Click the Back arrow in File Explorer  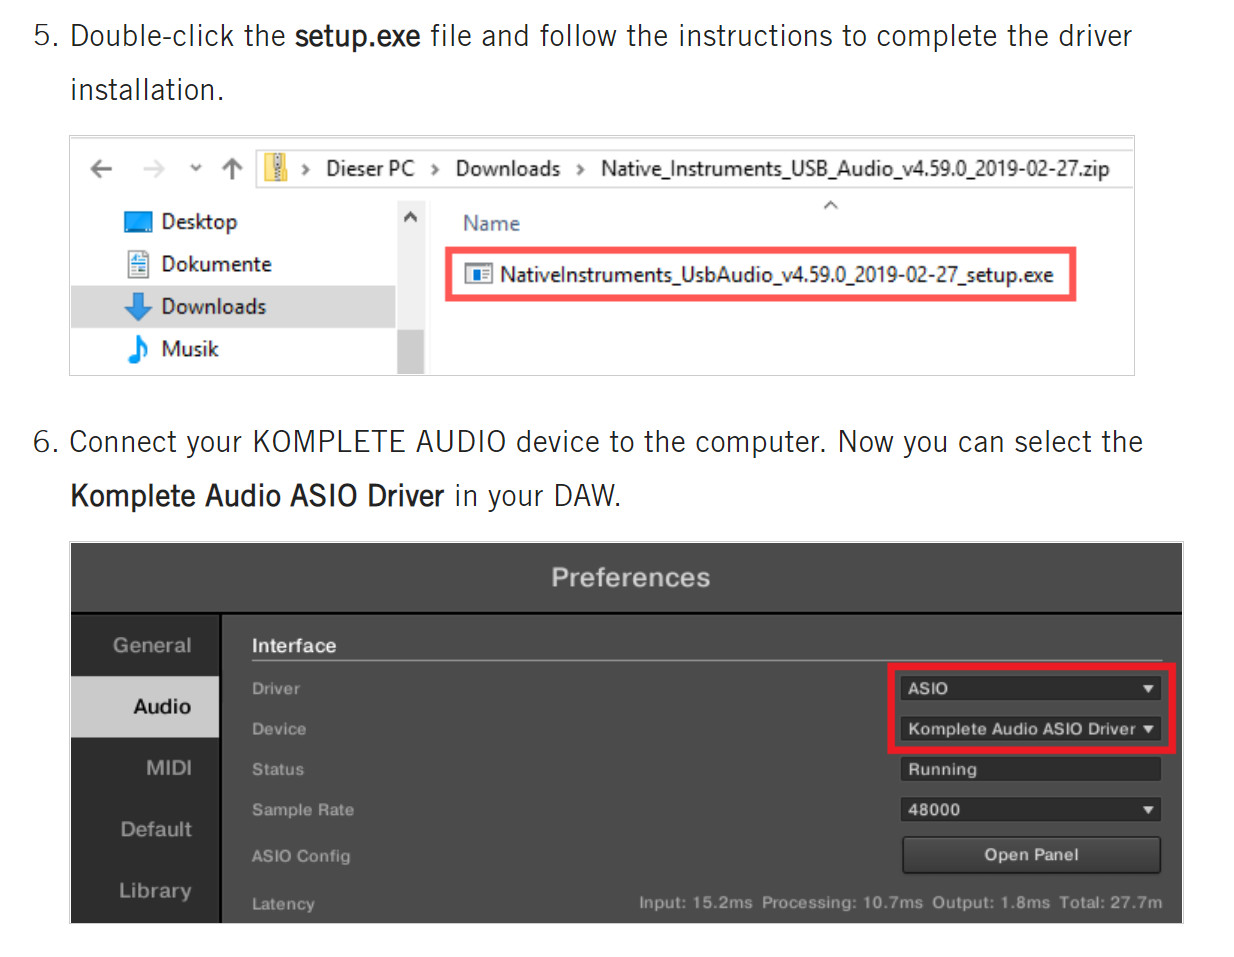click(101, 169)
